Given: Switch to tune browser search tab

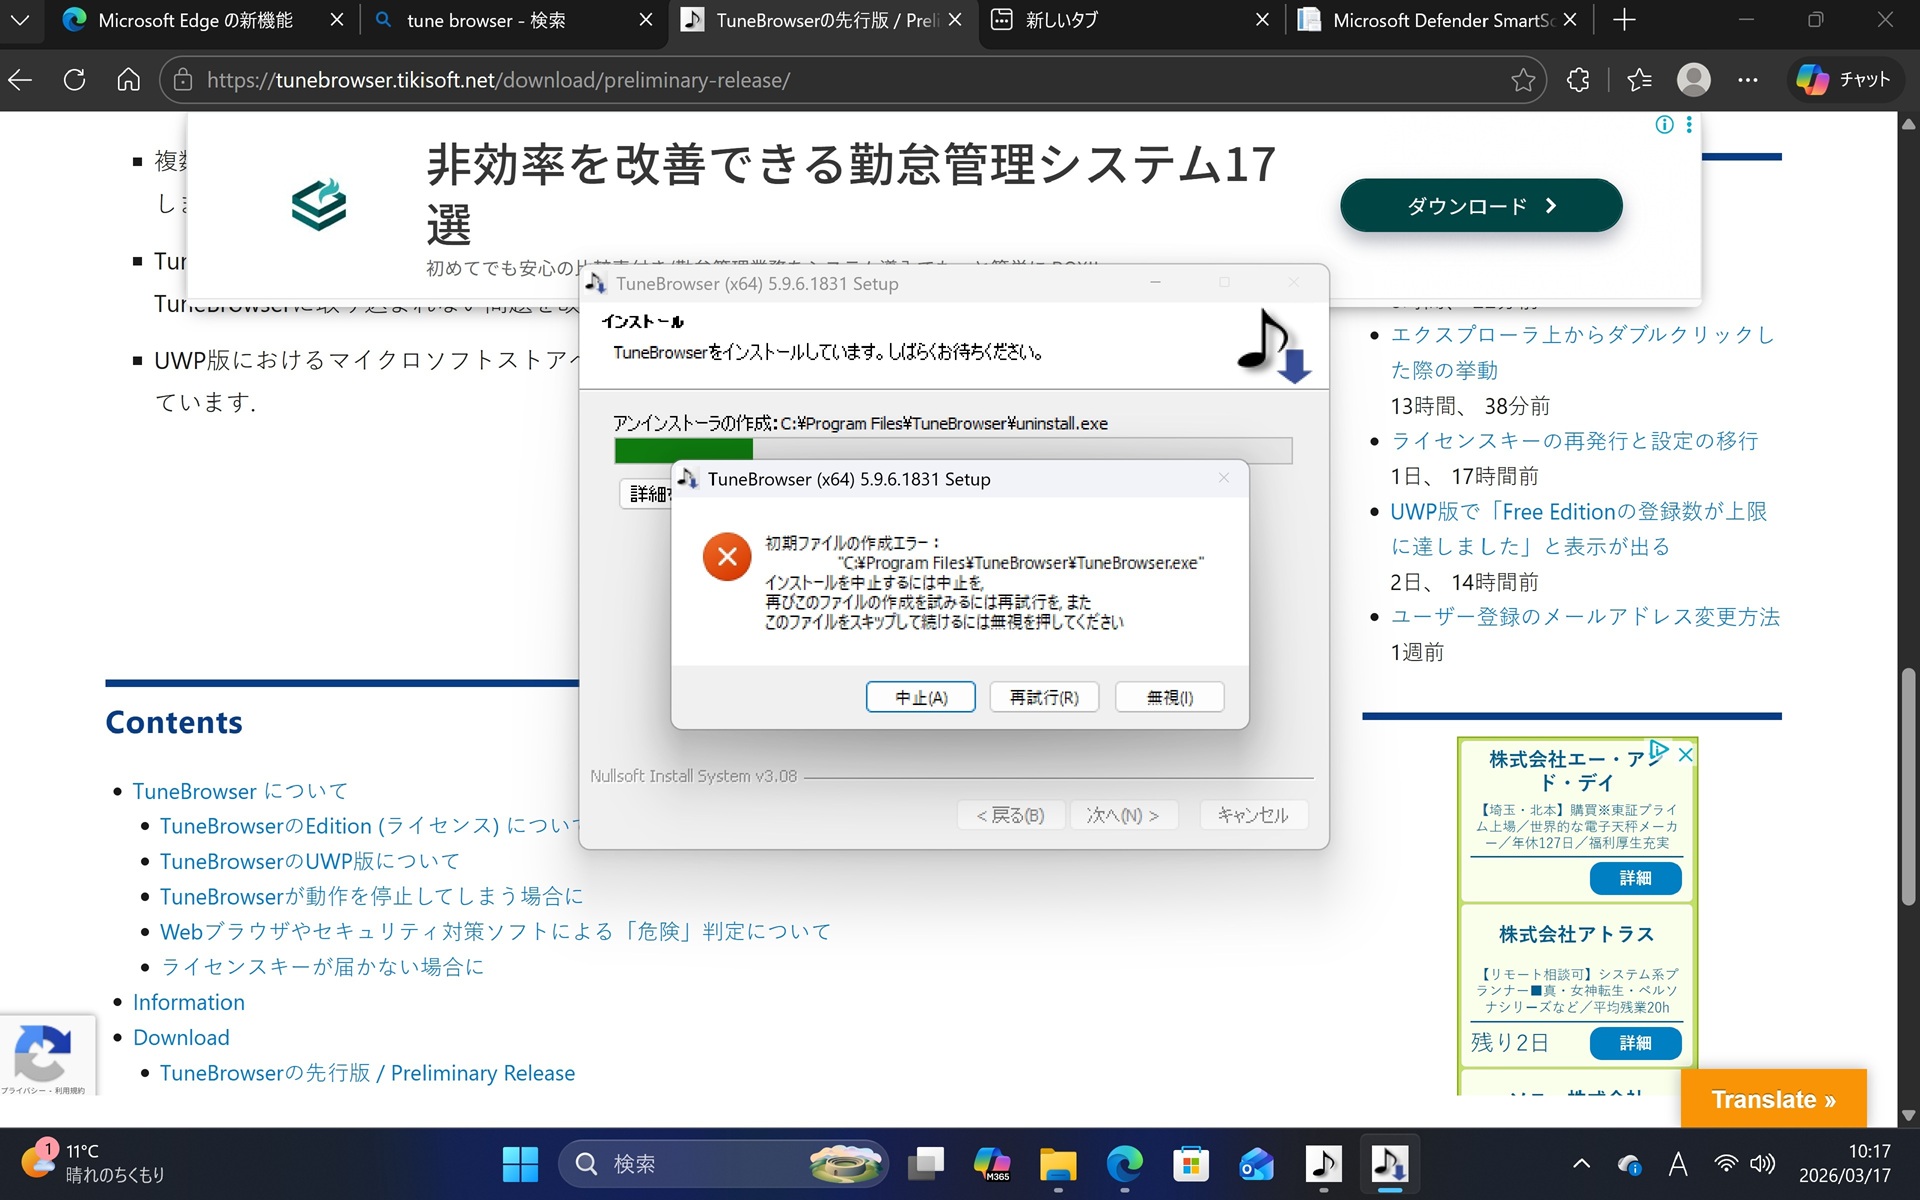Looking at the screenshot, I should [x=486, y=20].
